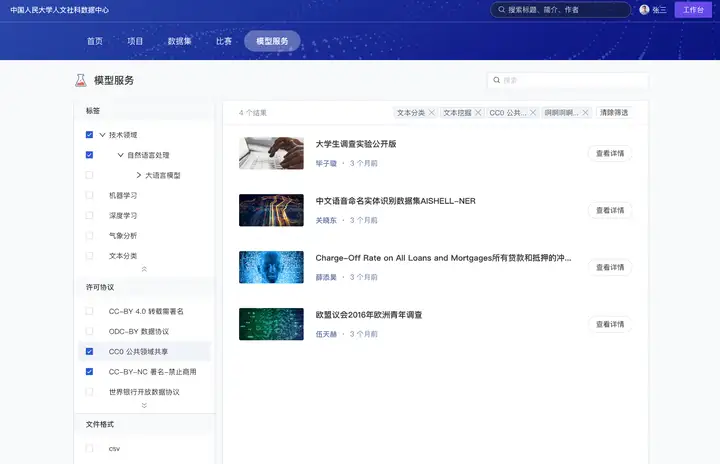Remove the CC0 公共 filter tag
Image resolution: width=720 pixels, height=464 pixels.
tap(533, 113)
